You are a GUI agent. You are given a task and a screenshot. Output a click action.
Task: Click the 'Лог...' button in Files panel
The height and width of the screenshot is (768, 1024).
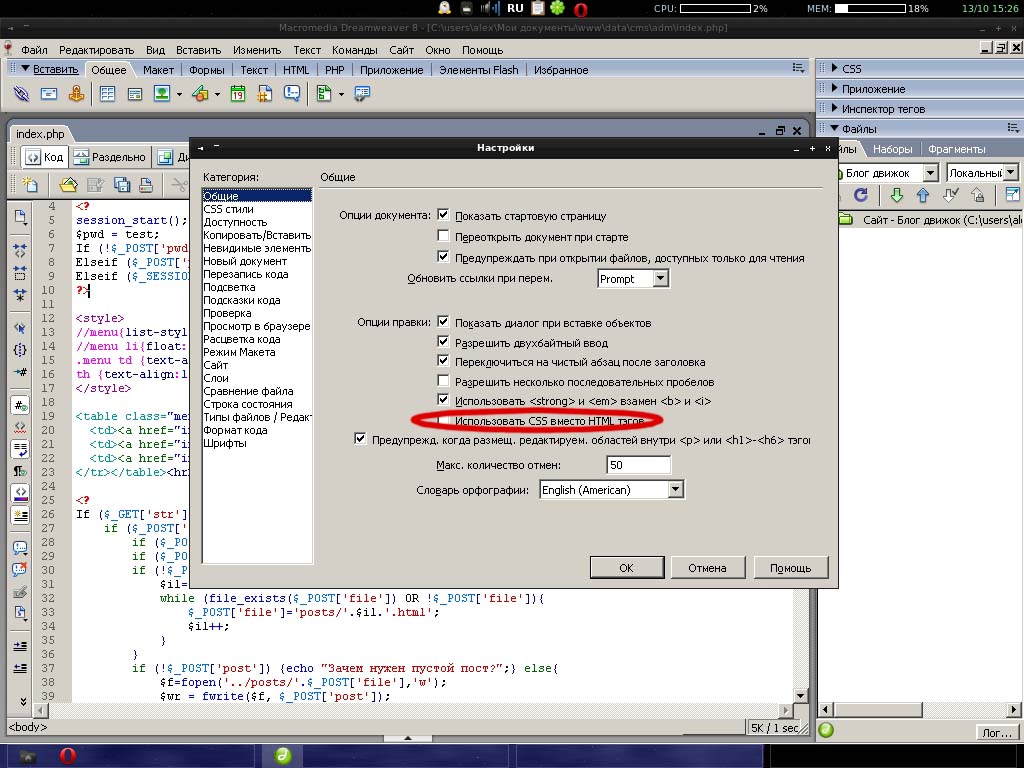point(997,733)
